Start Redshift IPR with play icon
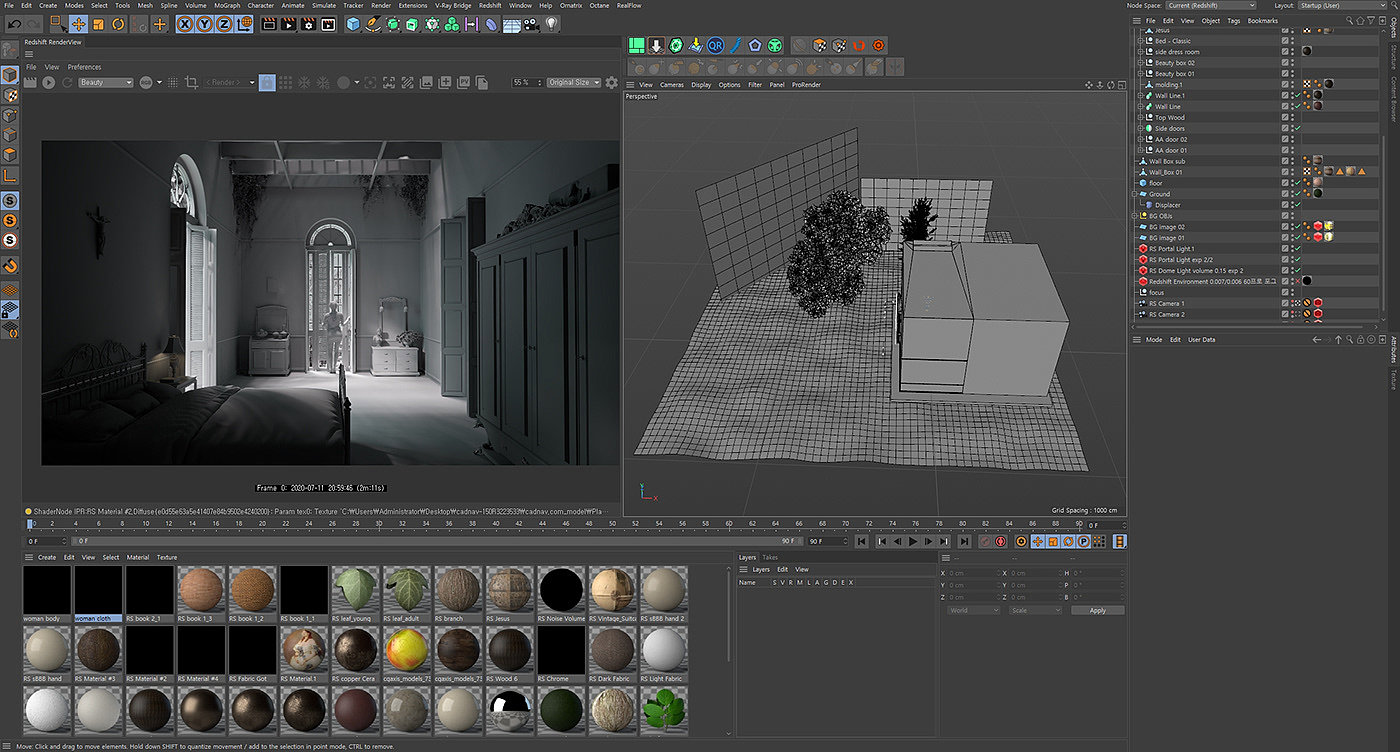Screen dimensions: 1400x752 click(x=48, y=82)
